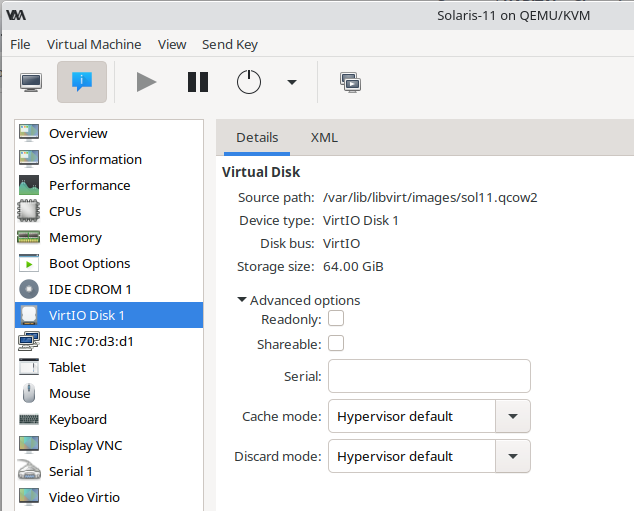This screenshot has height=511, width=634.
Task: Select the Serial 1 port icon
Action: click(29, 471)
